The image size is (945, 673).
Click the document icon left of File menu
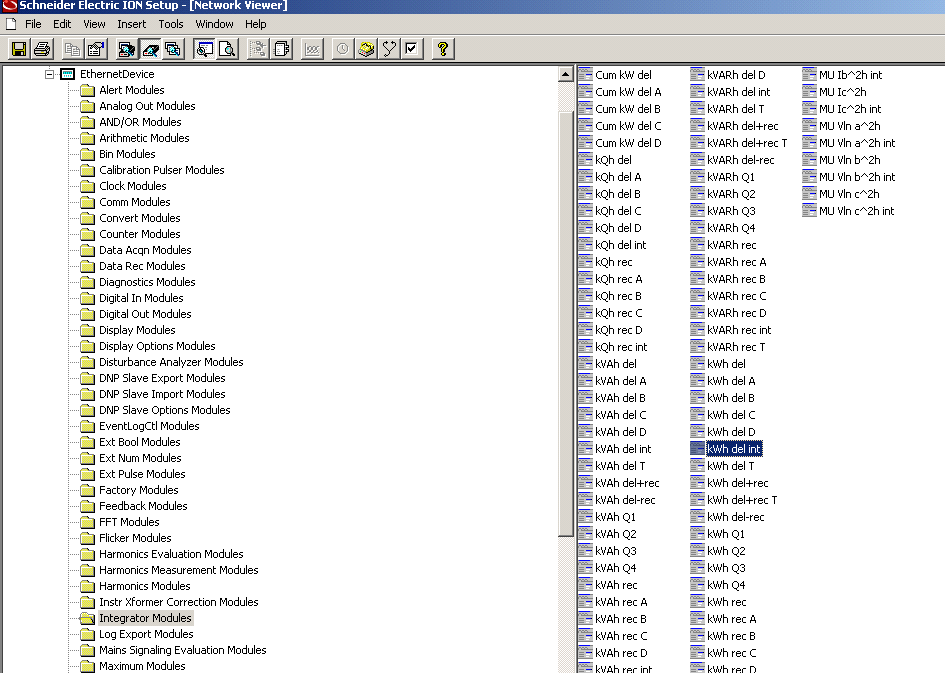tap(11, 24)
